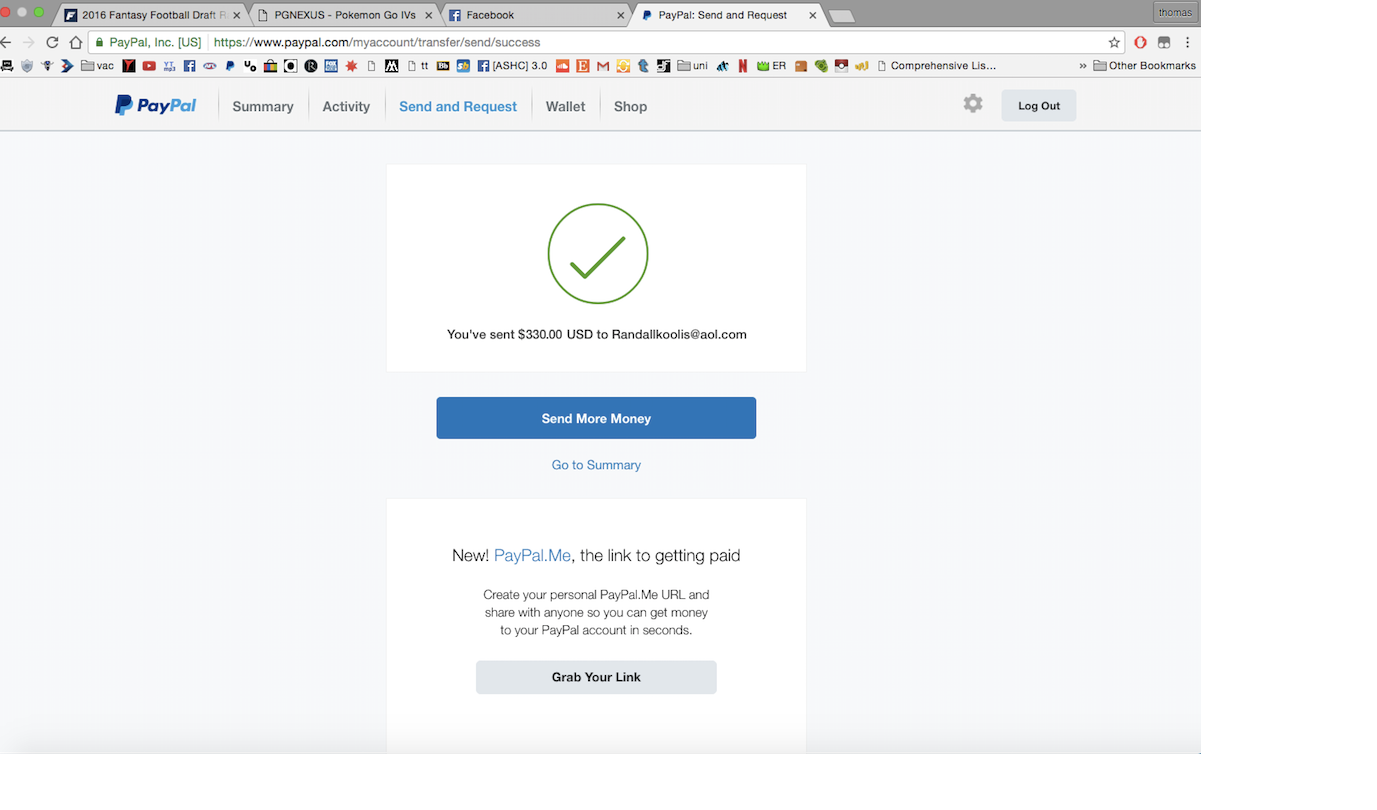The image size is (1377, 810).
Task: Open the Wallet nav item
Action: [565, 106]
